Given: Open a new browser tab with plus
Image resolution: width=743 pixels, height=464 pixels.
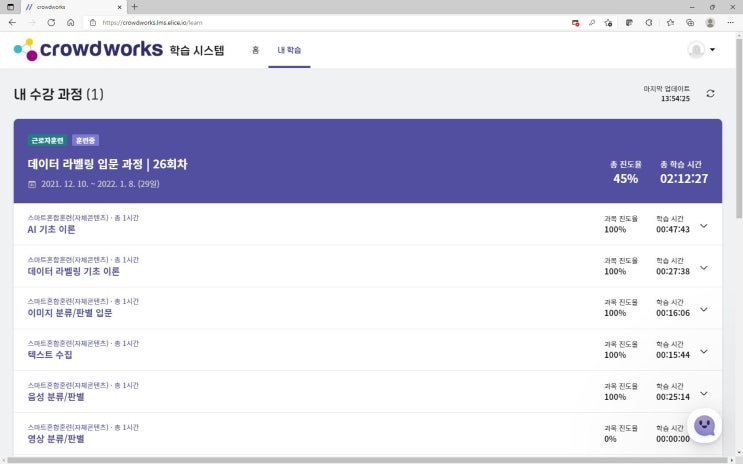Looking at the screenshot, I should click(x=135, y=7).
